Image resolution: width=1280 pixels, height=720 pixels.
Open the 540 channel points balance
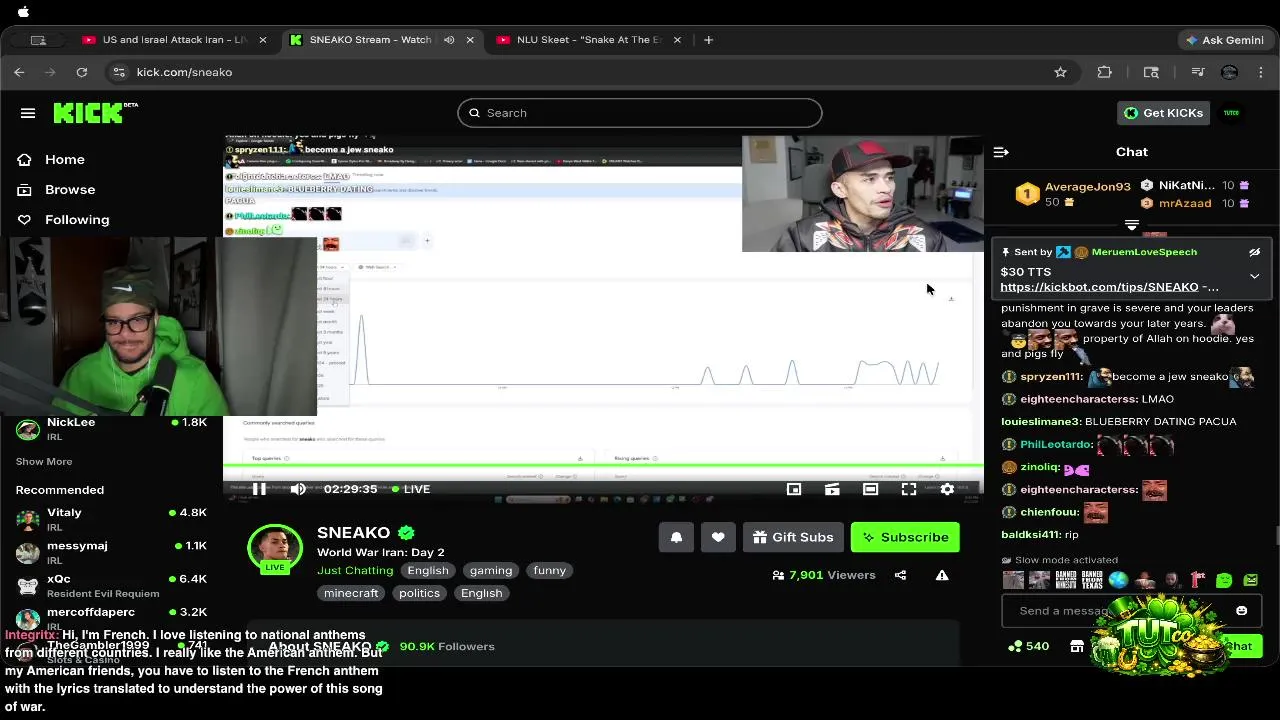click(1028, 646)
